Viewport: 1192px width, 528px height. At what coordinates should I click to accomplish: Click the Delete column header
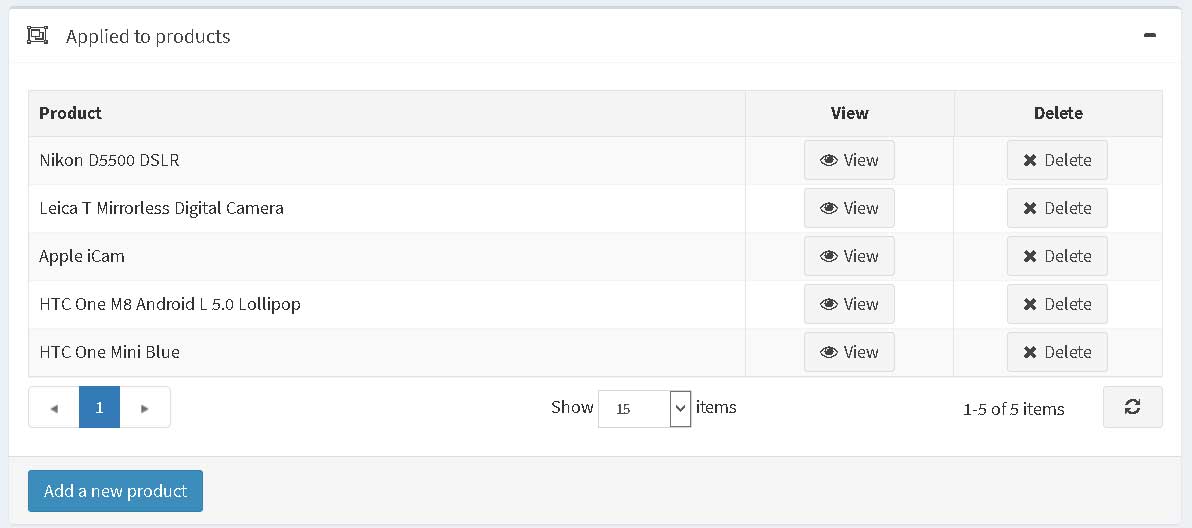1058,113
